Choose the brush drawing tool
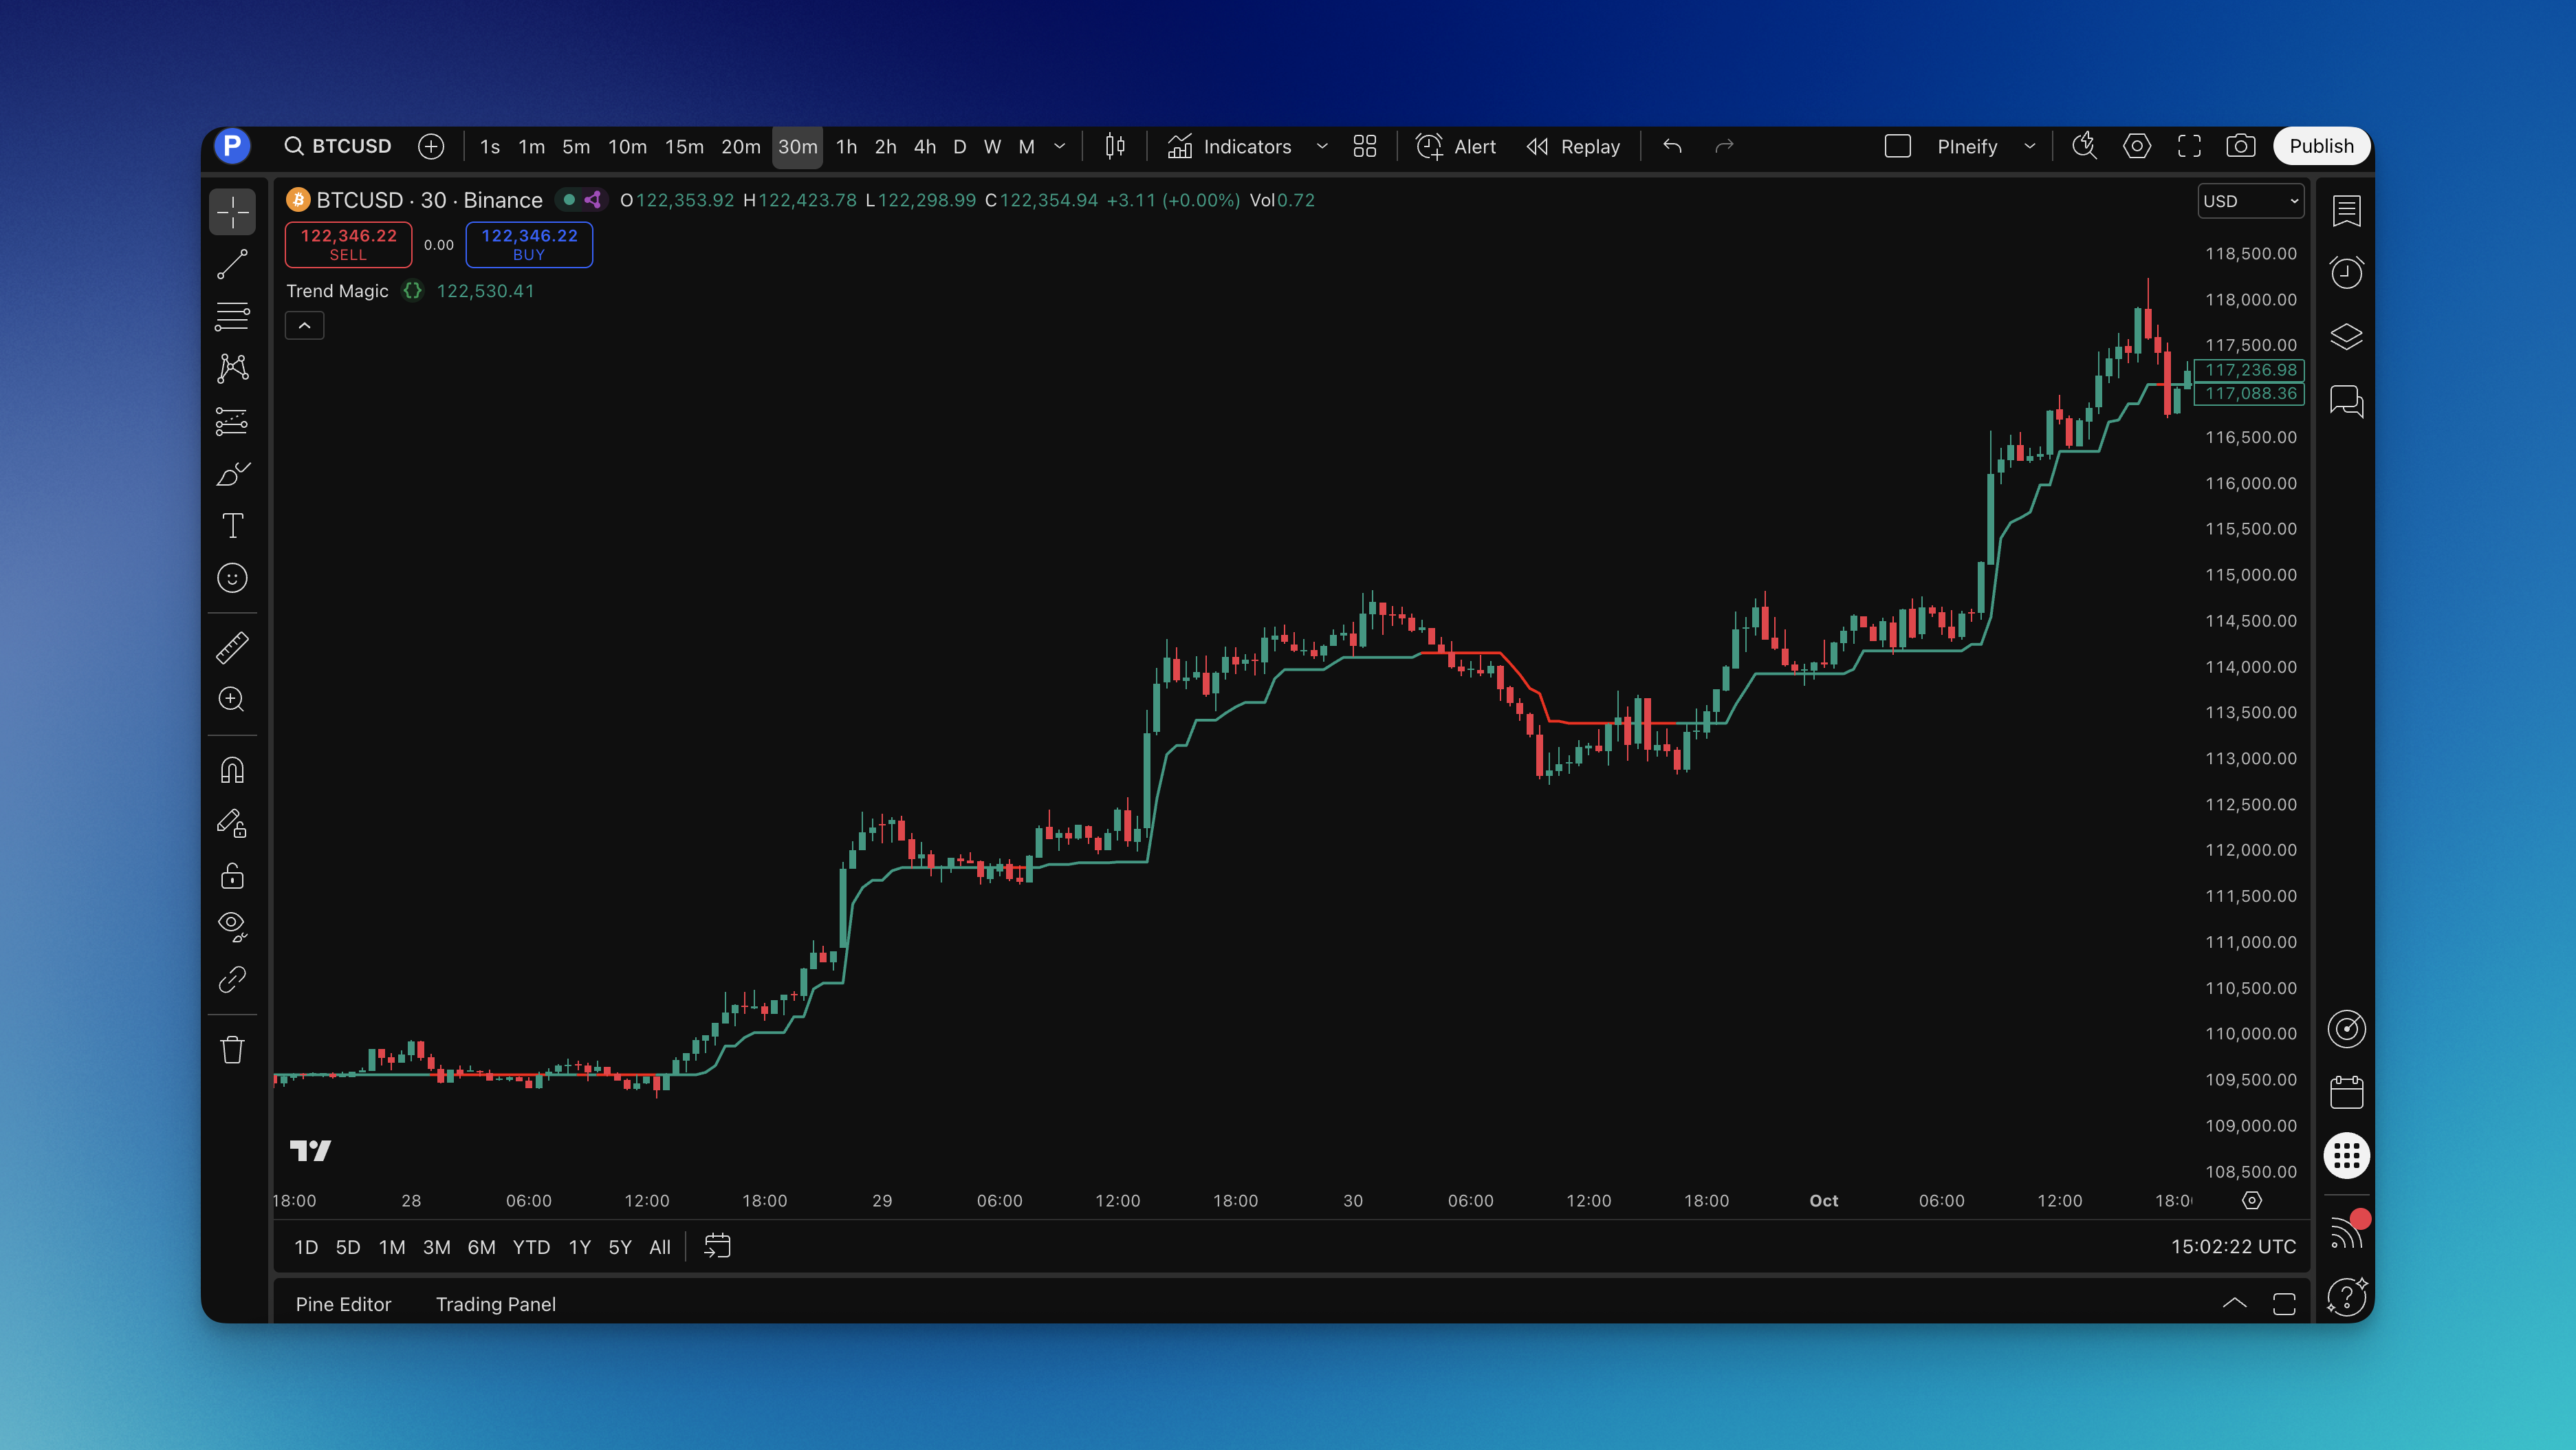This screenshot has width=2576, height=1450. (x=232, y=473)
